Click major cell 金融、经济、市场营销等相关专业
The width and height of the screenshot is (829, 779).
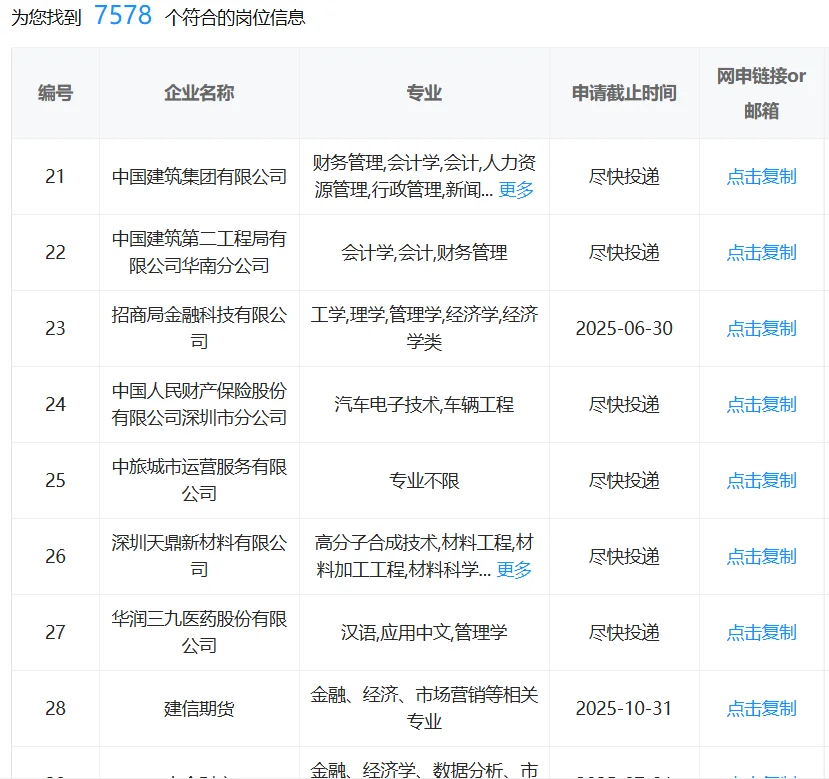point(424,708)
